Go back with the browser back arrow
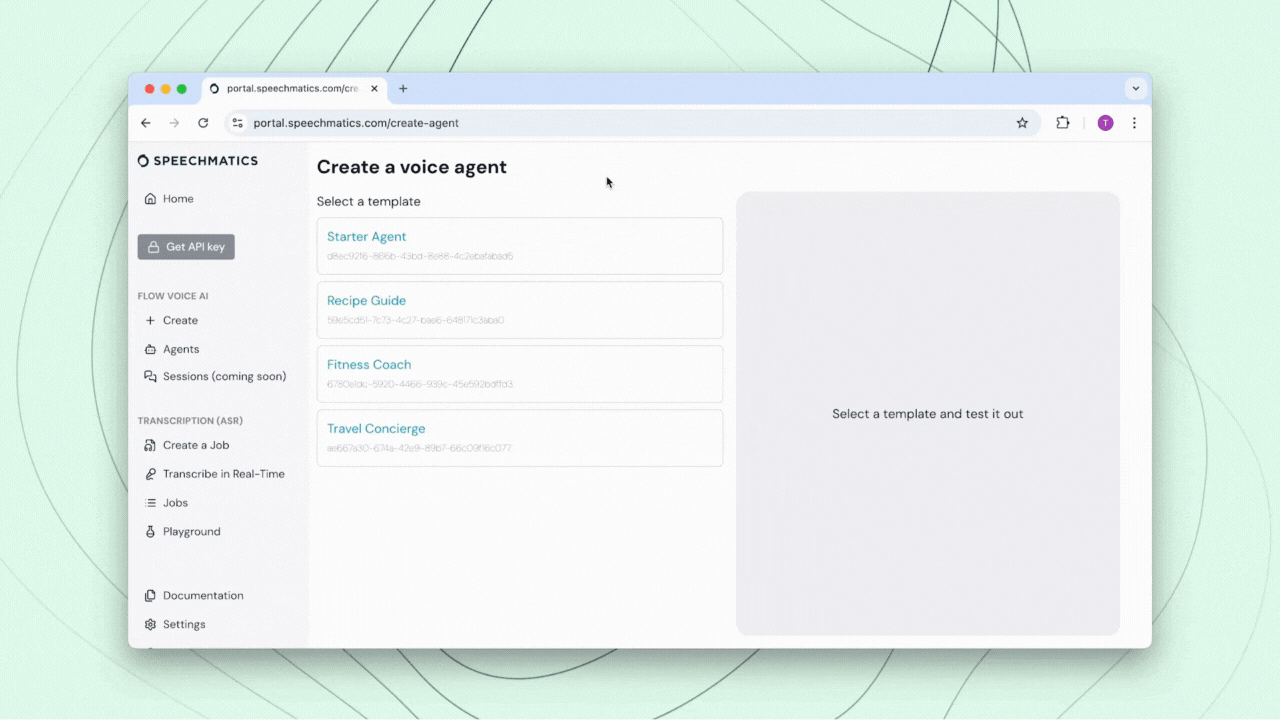 tap(146, 123)
